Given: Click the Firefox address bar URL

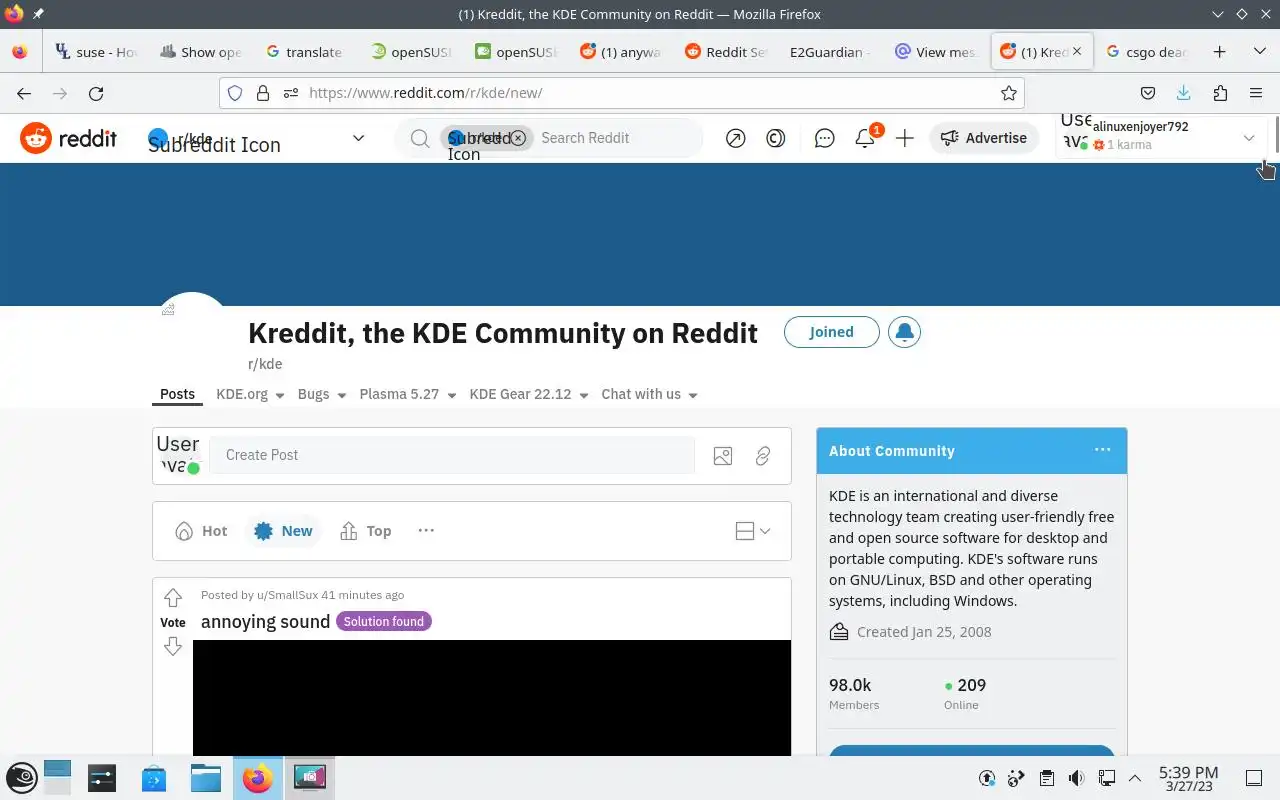Looking at the screenshot, I should (x=425, y=93).
